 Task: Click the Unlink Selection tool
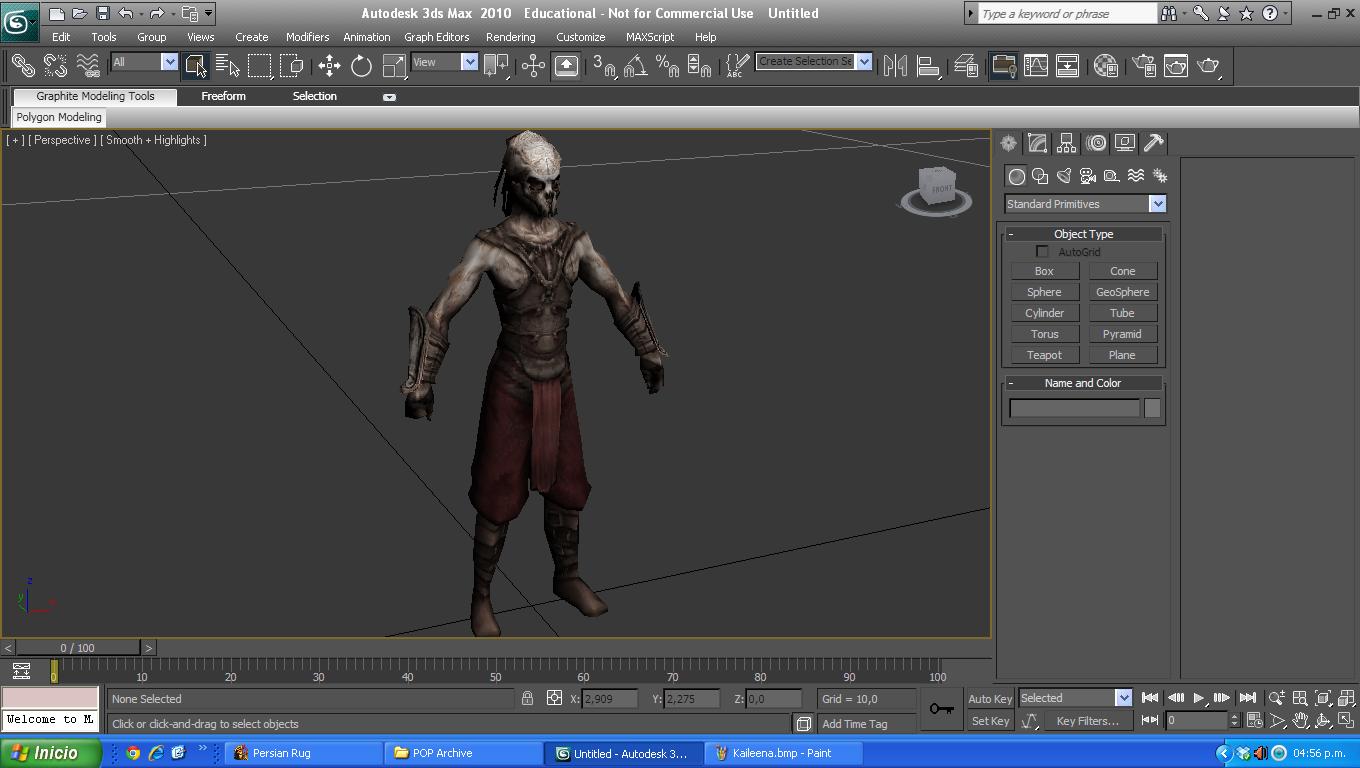[x=55, y=66]
